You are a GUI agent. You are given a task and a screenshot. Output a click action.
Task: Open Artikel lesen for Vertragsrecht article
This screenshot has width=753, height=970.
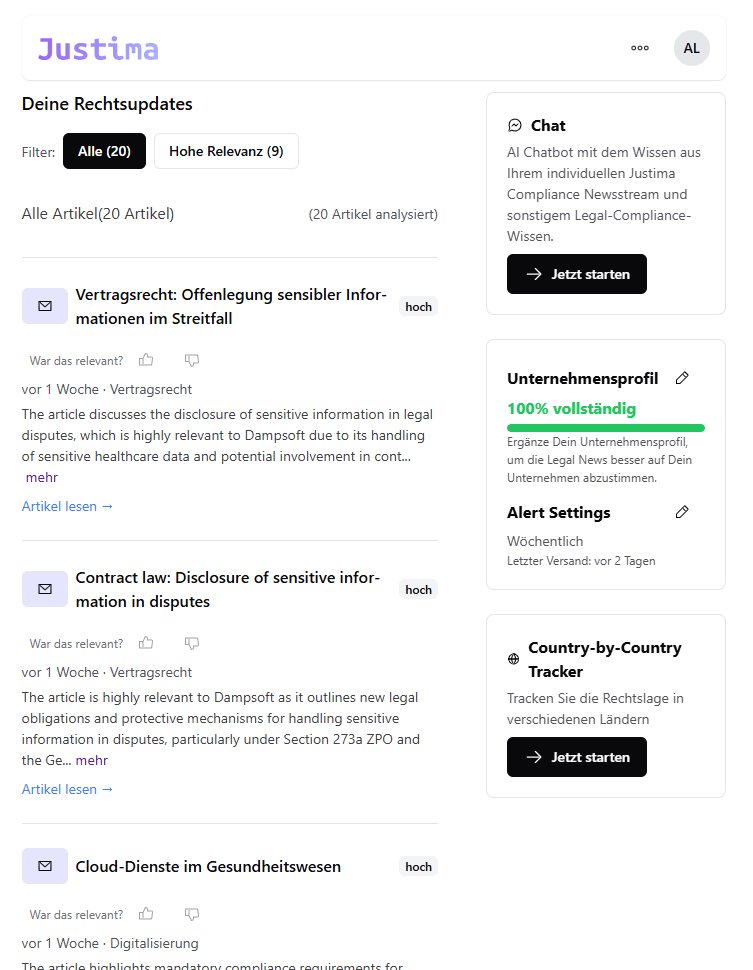click(x=67, y=506)
